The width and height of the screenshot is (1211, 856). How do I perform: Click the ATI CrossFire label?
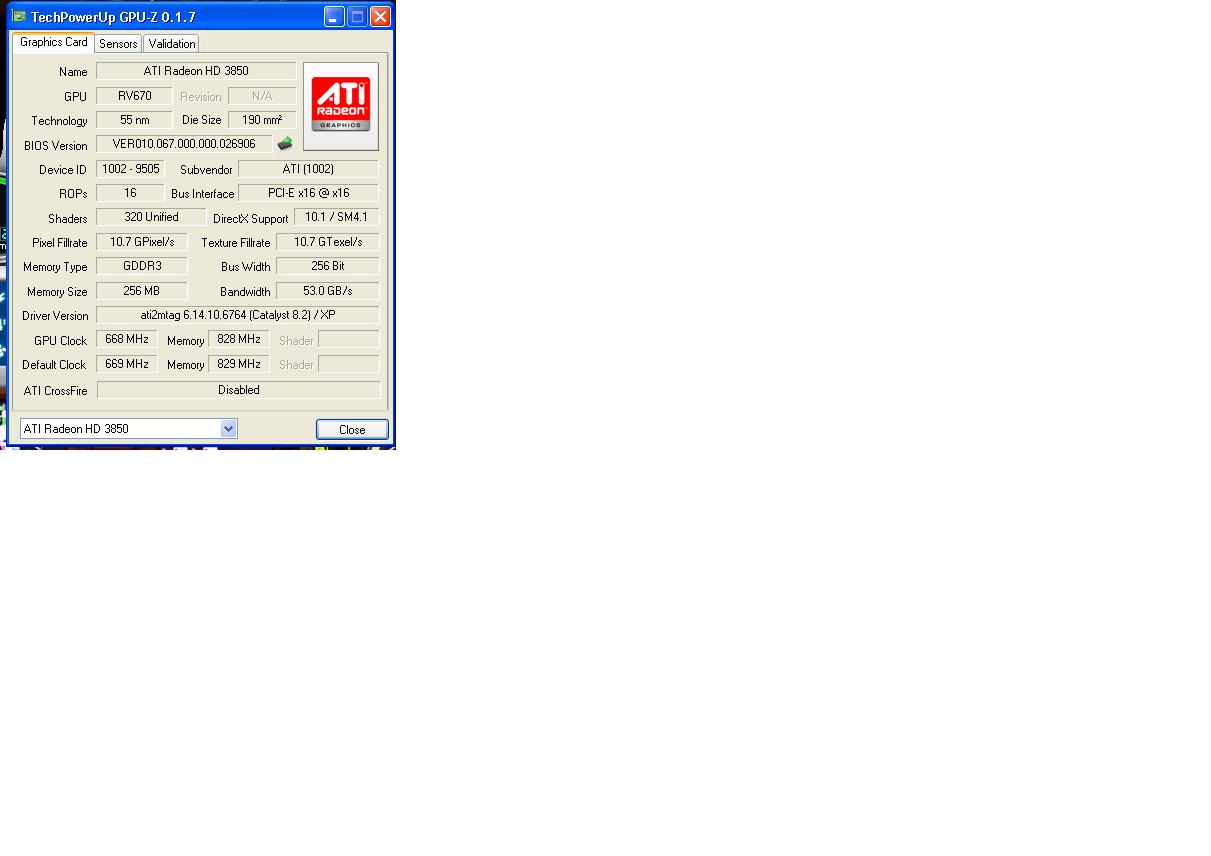tap(56, 391)
